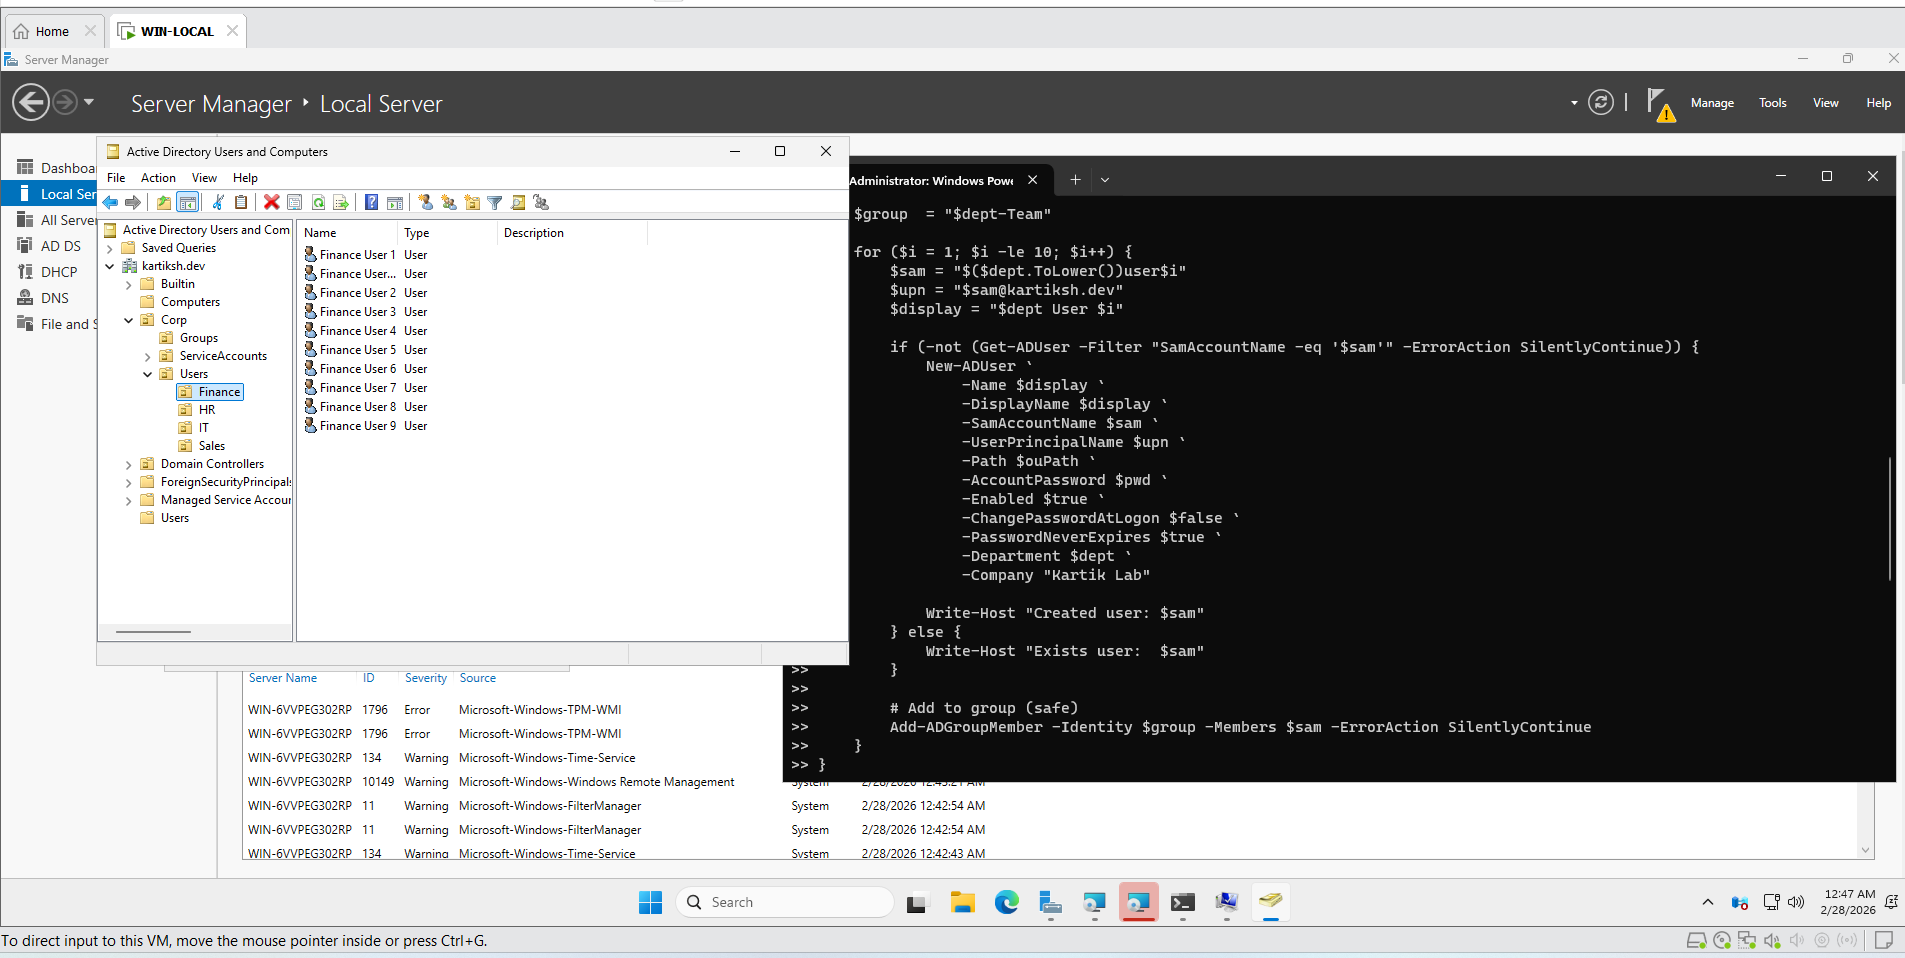Click Server Manager back navigation arrow
This screenshot has height=958, width=1905.
tap(31, 102)
